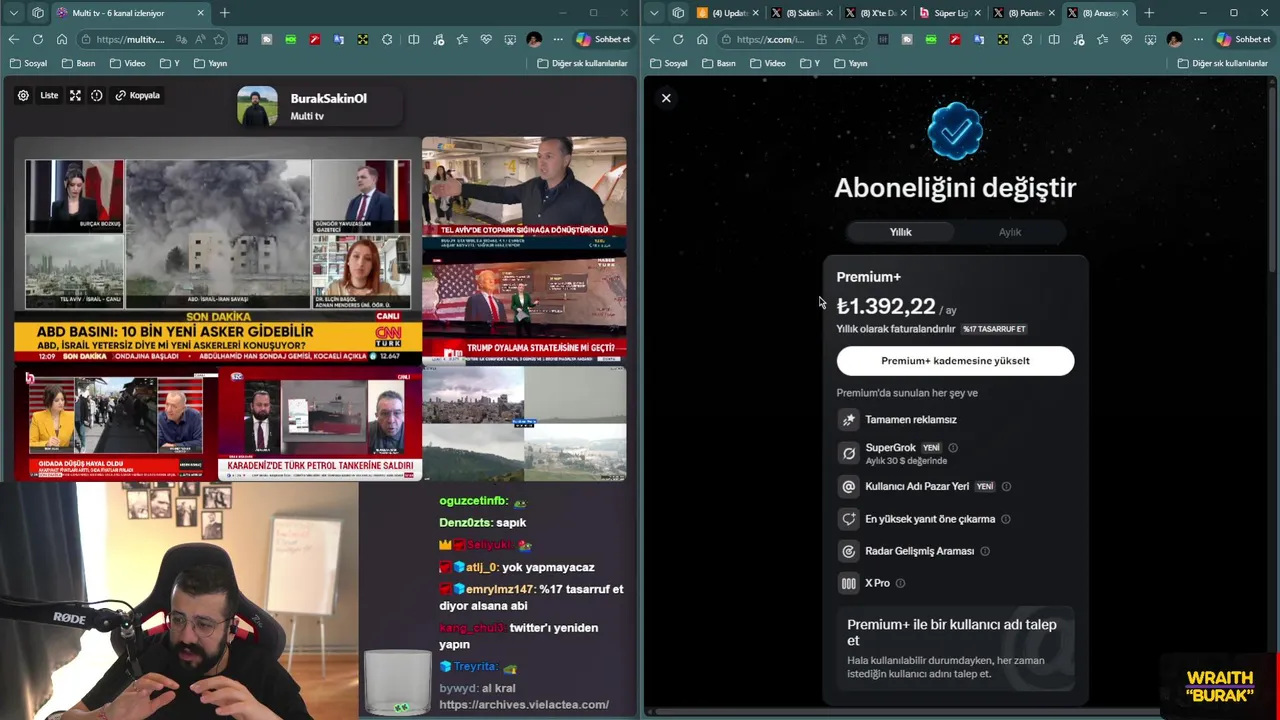
Task: Toggle fullscreen layout icon in Multi tv
Action: [75, 95]
